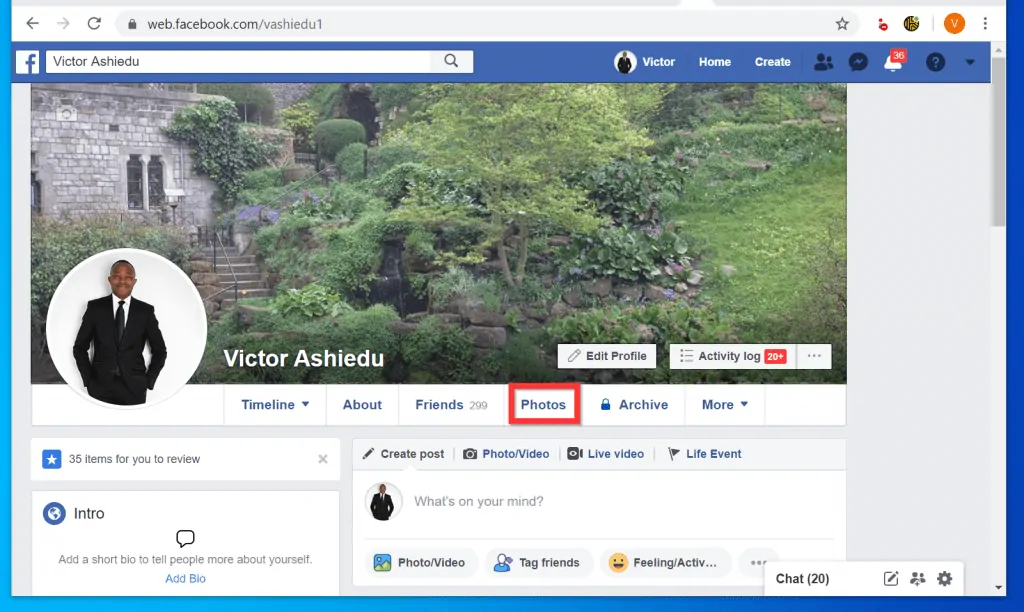
Task: Click the Edit Profile button
Action: pos(607,356)
